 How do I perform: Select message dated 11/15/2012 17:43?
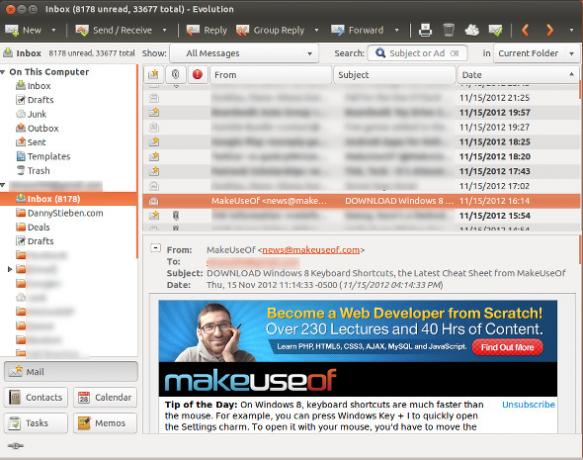[x=361, y=171]
